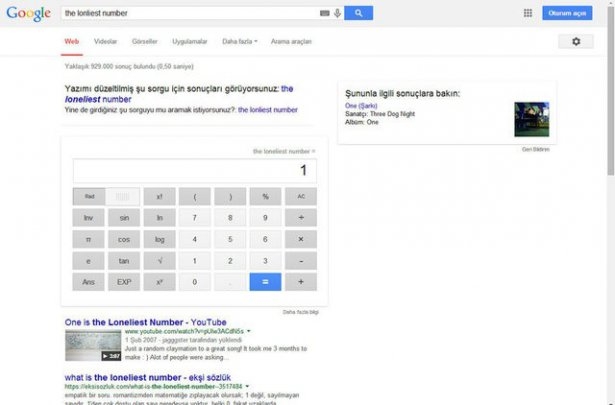Switch calculator to Deg mode

(x=123, y=196)
